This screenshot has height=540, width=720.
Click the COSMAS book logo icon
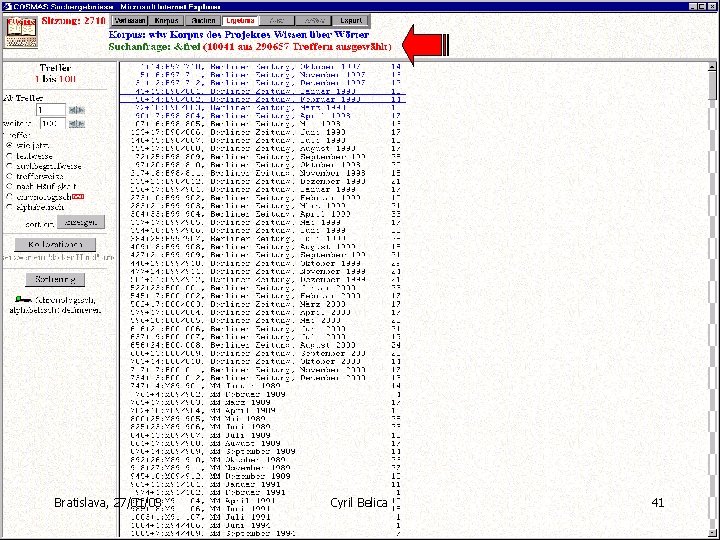(22, 32)
